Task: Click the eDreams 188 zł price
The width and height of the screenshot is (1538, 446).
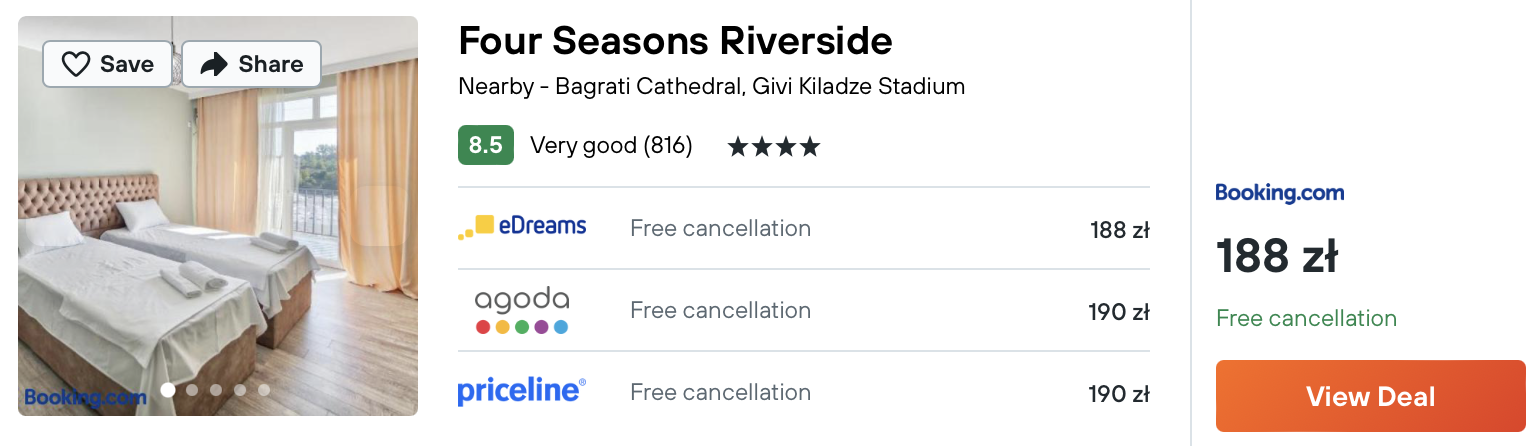Action: 1120,230
